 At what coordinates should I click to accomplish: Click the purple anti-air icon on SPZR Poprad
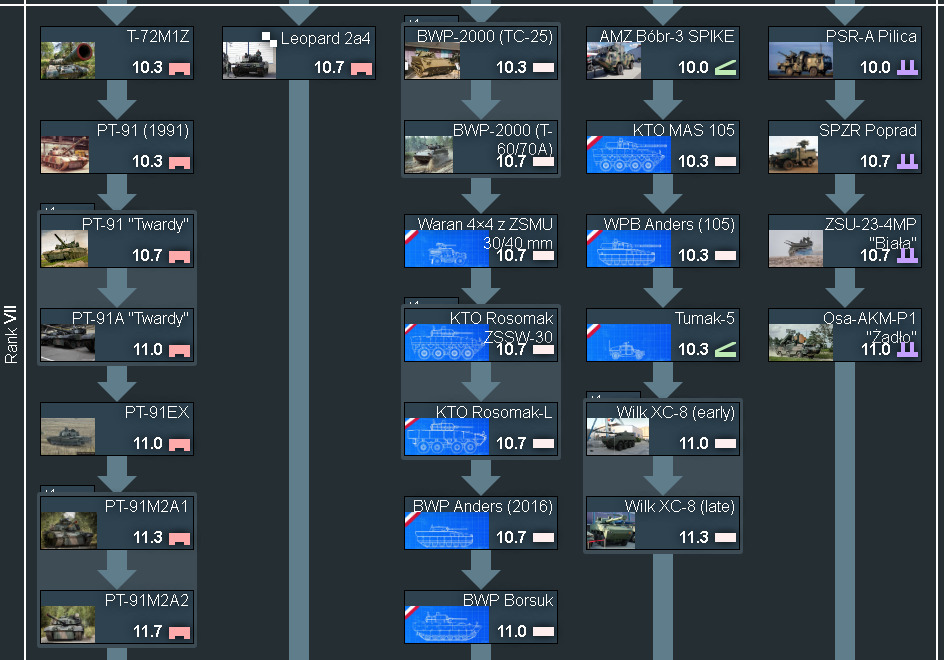coord(907,161)
